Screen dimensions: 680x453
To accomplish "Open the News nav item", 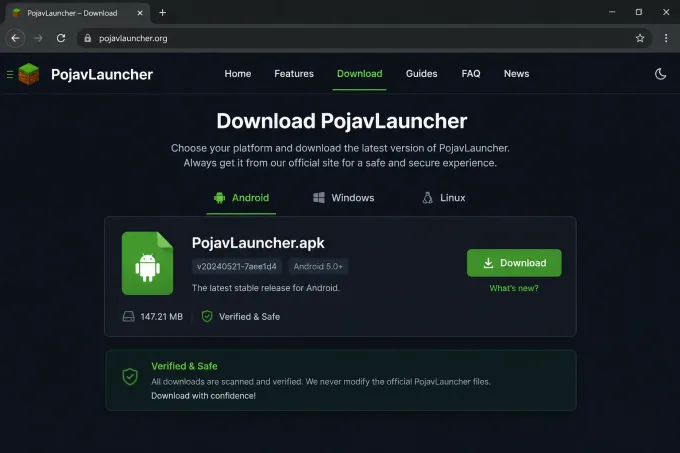I will (516, 74).
